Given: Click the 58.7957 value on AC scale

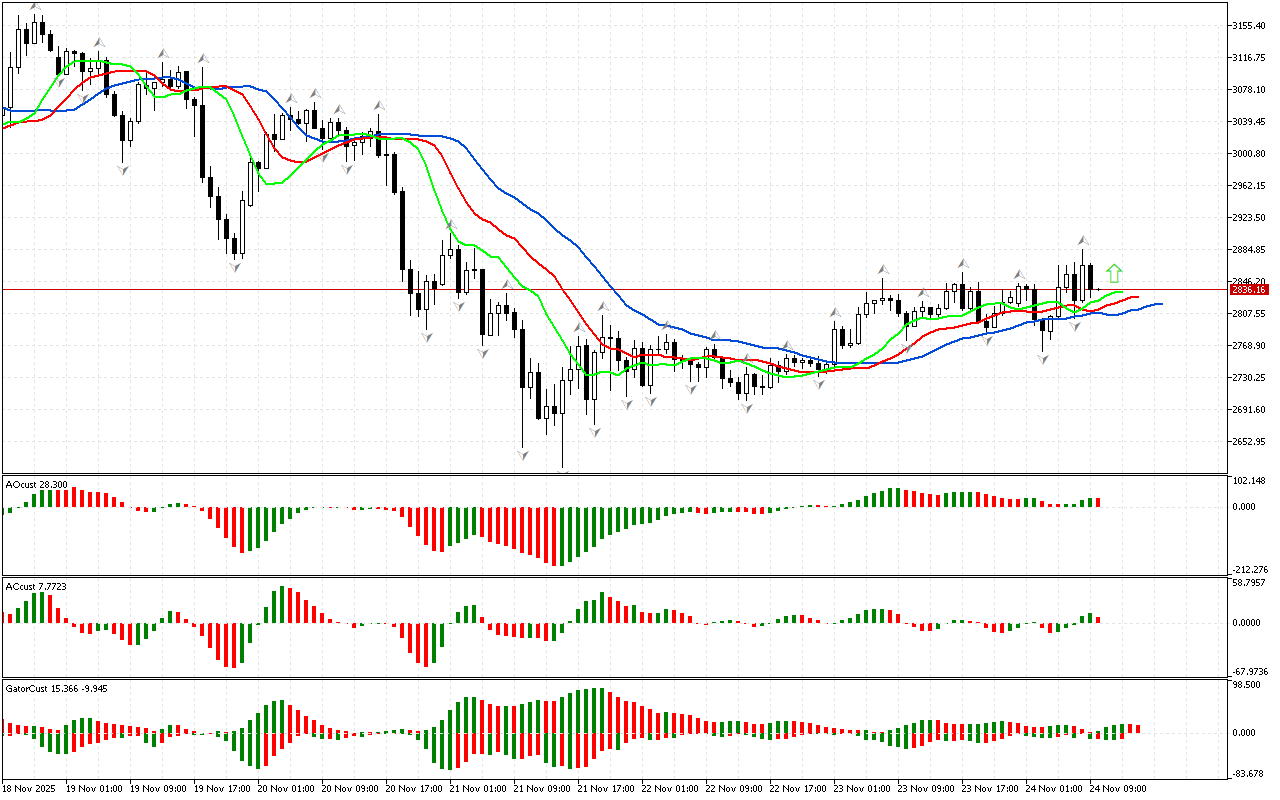Looking at the screenshot, I should (x=1249, y=582).
